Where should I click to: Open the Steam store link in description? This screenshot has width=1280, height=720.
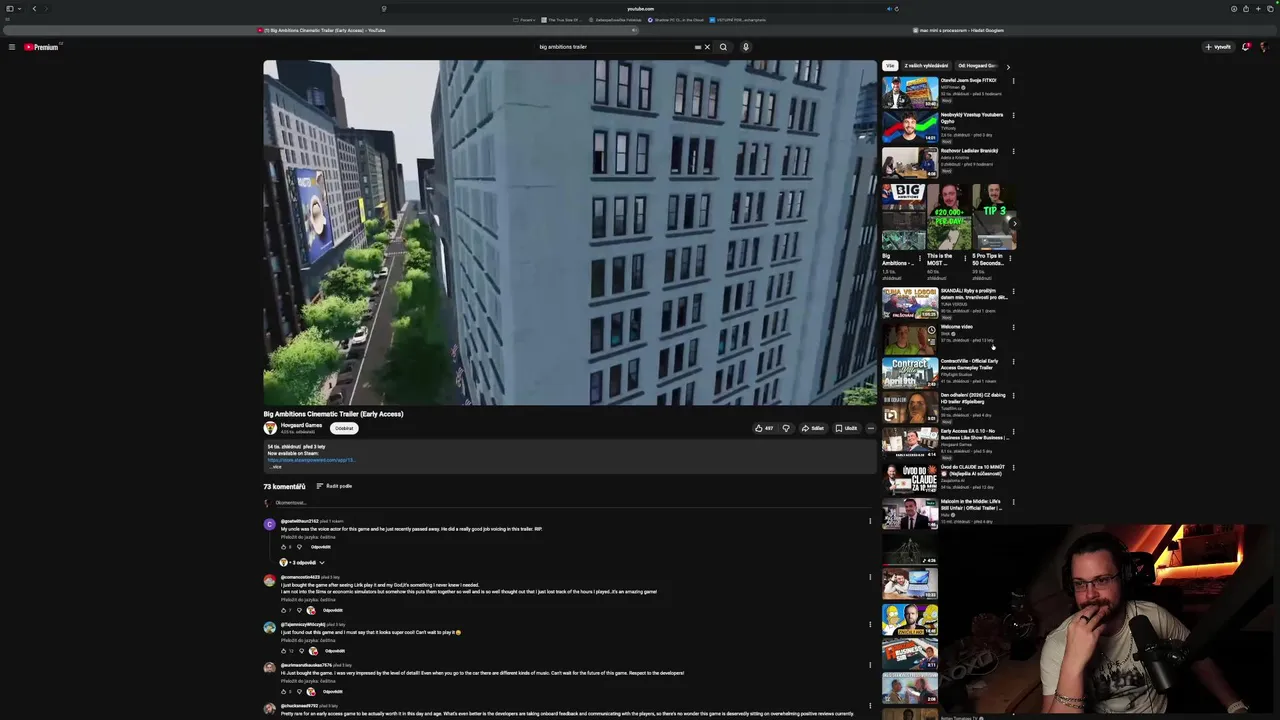point(311,460)
